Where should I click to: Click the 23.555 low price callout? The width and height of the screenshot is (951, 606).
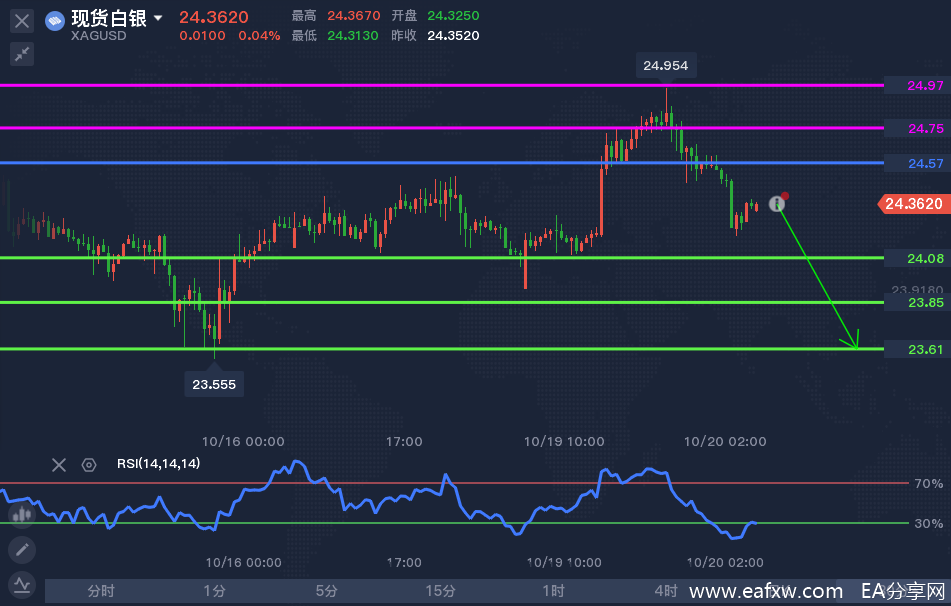tap(214, 385)
